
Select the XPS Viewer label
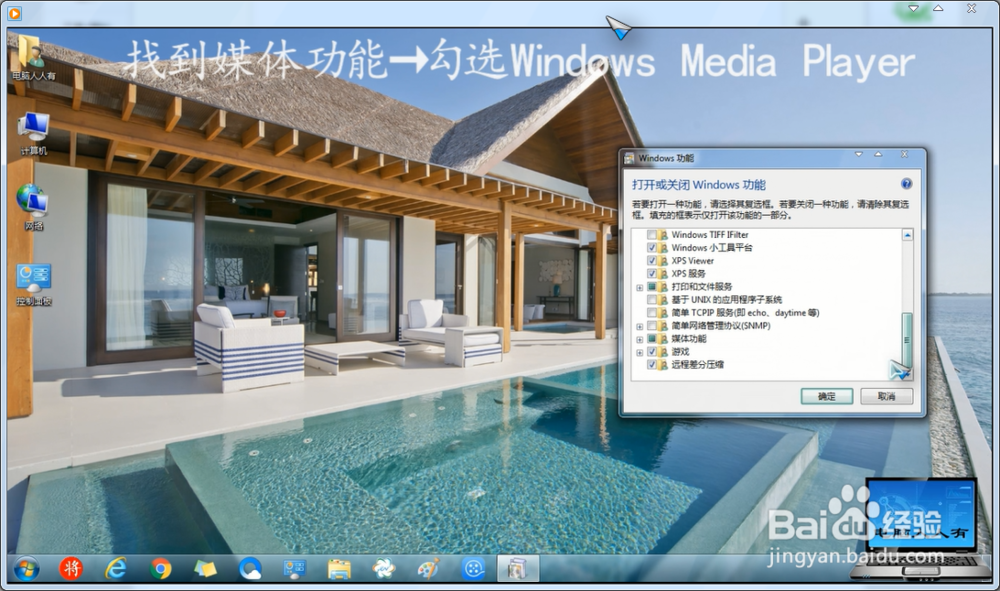693,261
